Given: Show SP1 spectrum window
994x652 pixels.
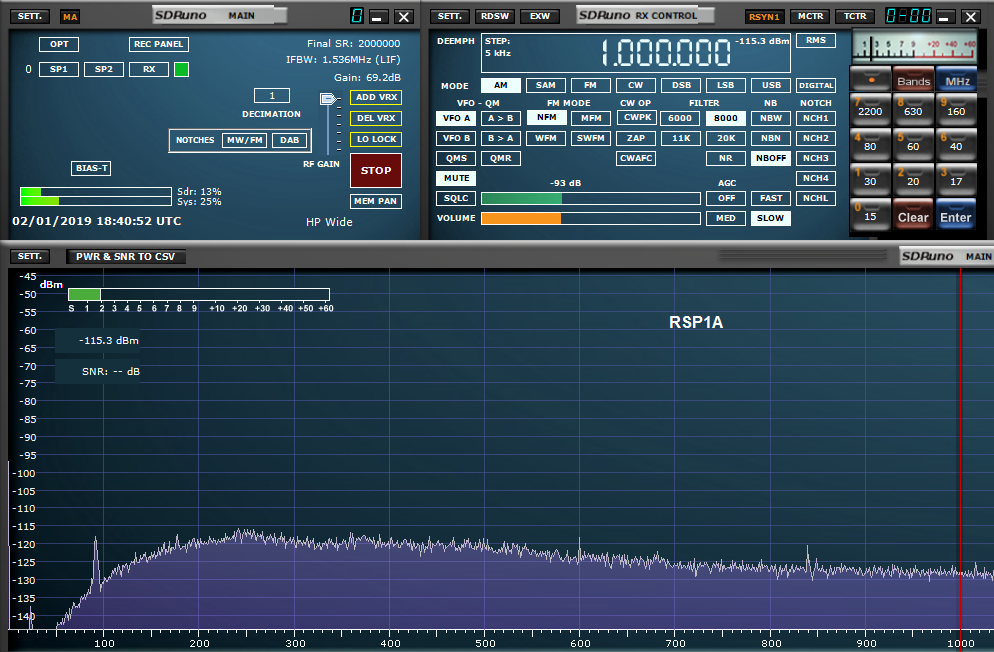Looking at the screenshot, I should point(59,69).
